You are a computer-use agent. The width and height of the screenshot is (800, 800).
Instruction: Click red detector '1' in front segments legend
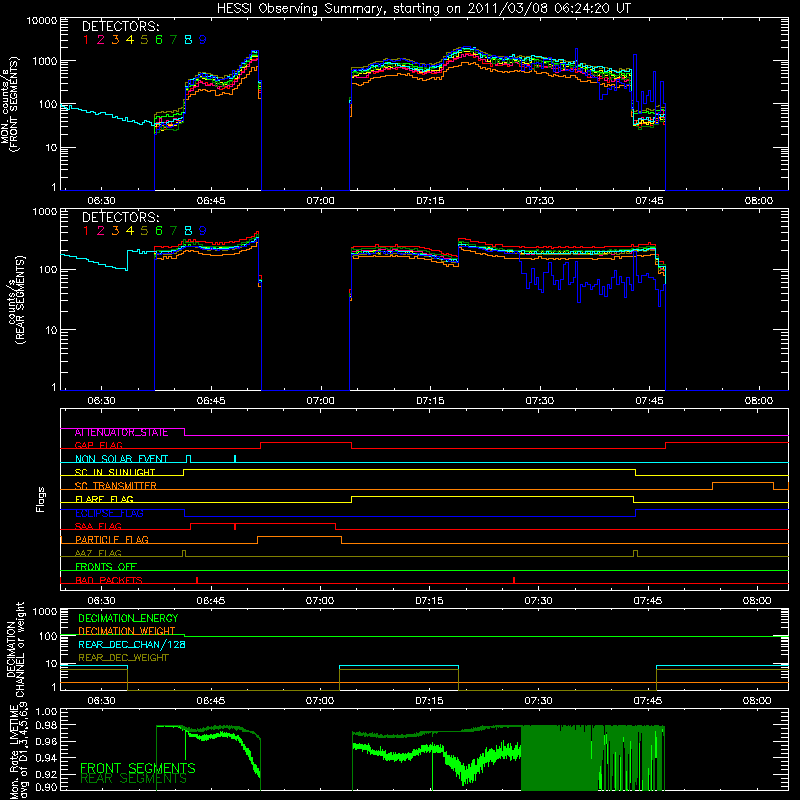click(x=86, y=40)
